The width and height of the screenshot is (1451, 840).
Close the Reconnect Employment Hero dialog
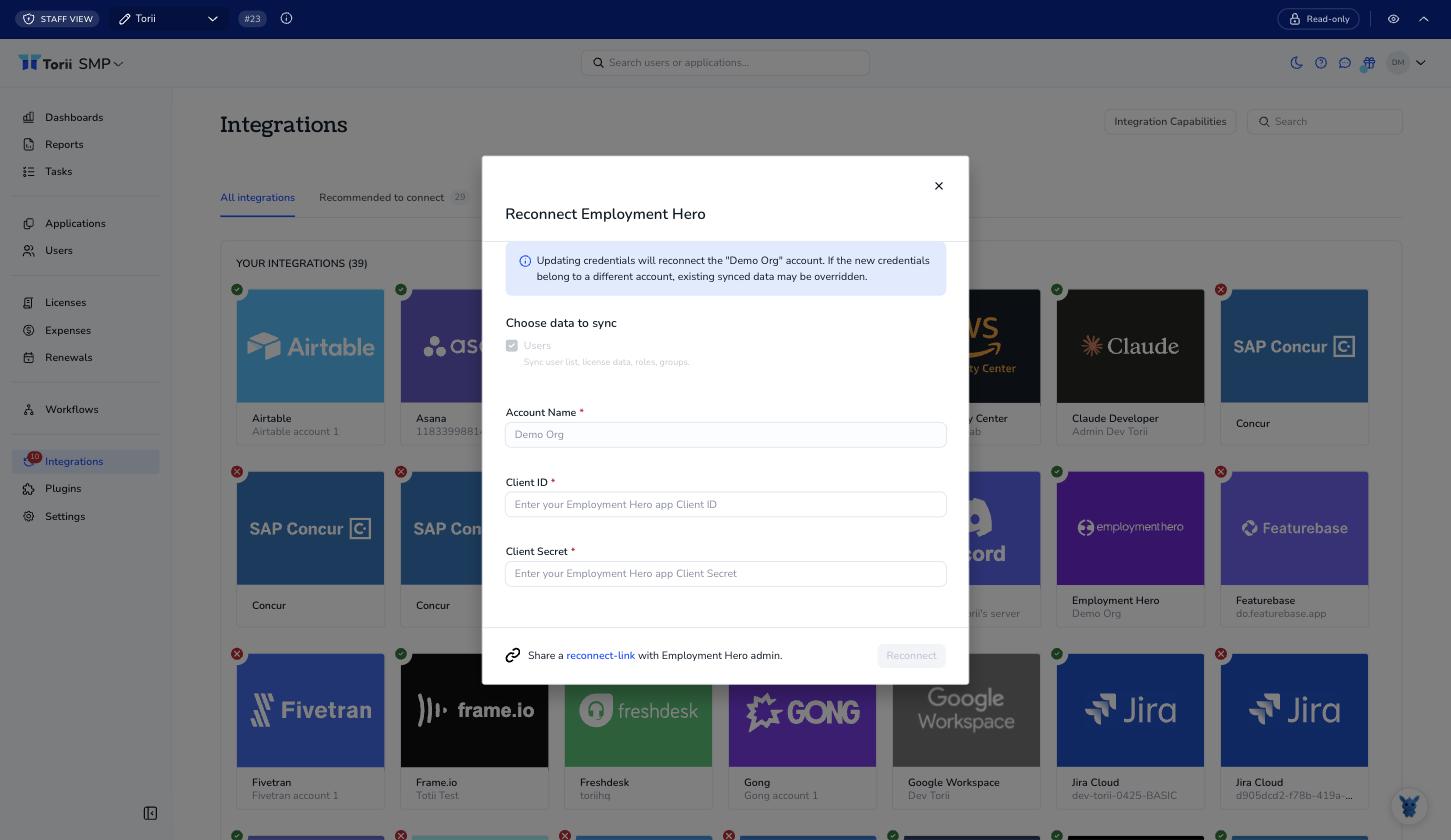(938, 186)
